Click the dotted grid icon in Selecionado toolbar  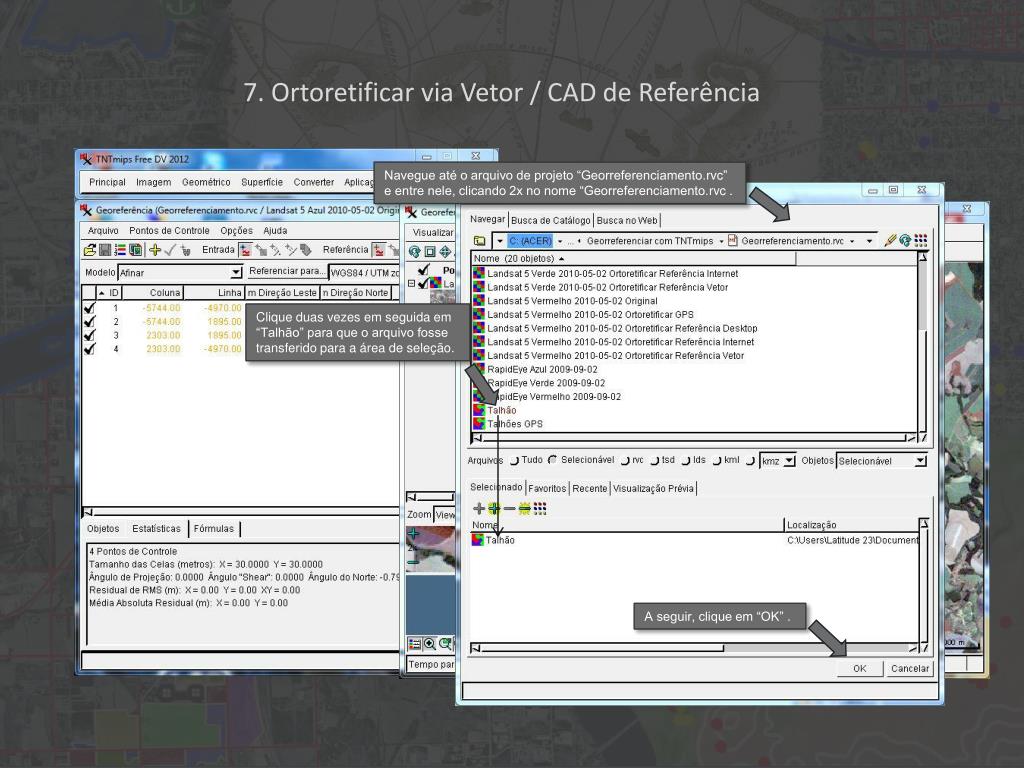[x=540, y=508]
